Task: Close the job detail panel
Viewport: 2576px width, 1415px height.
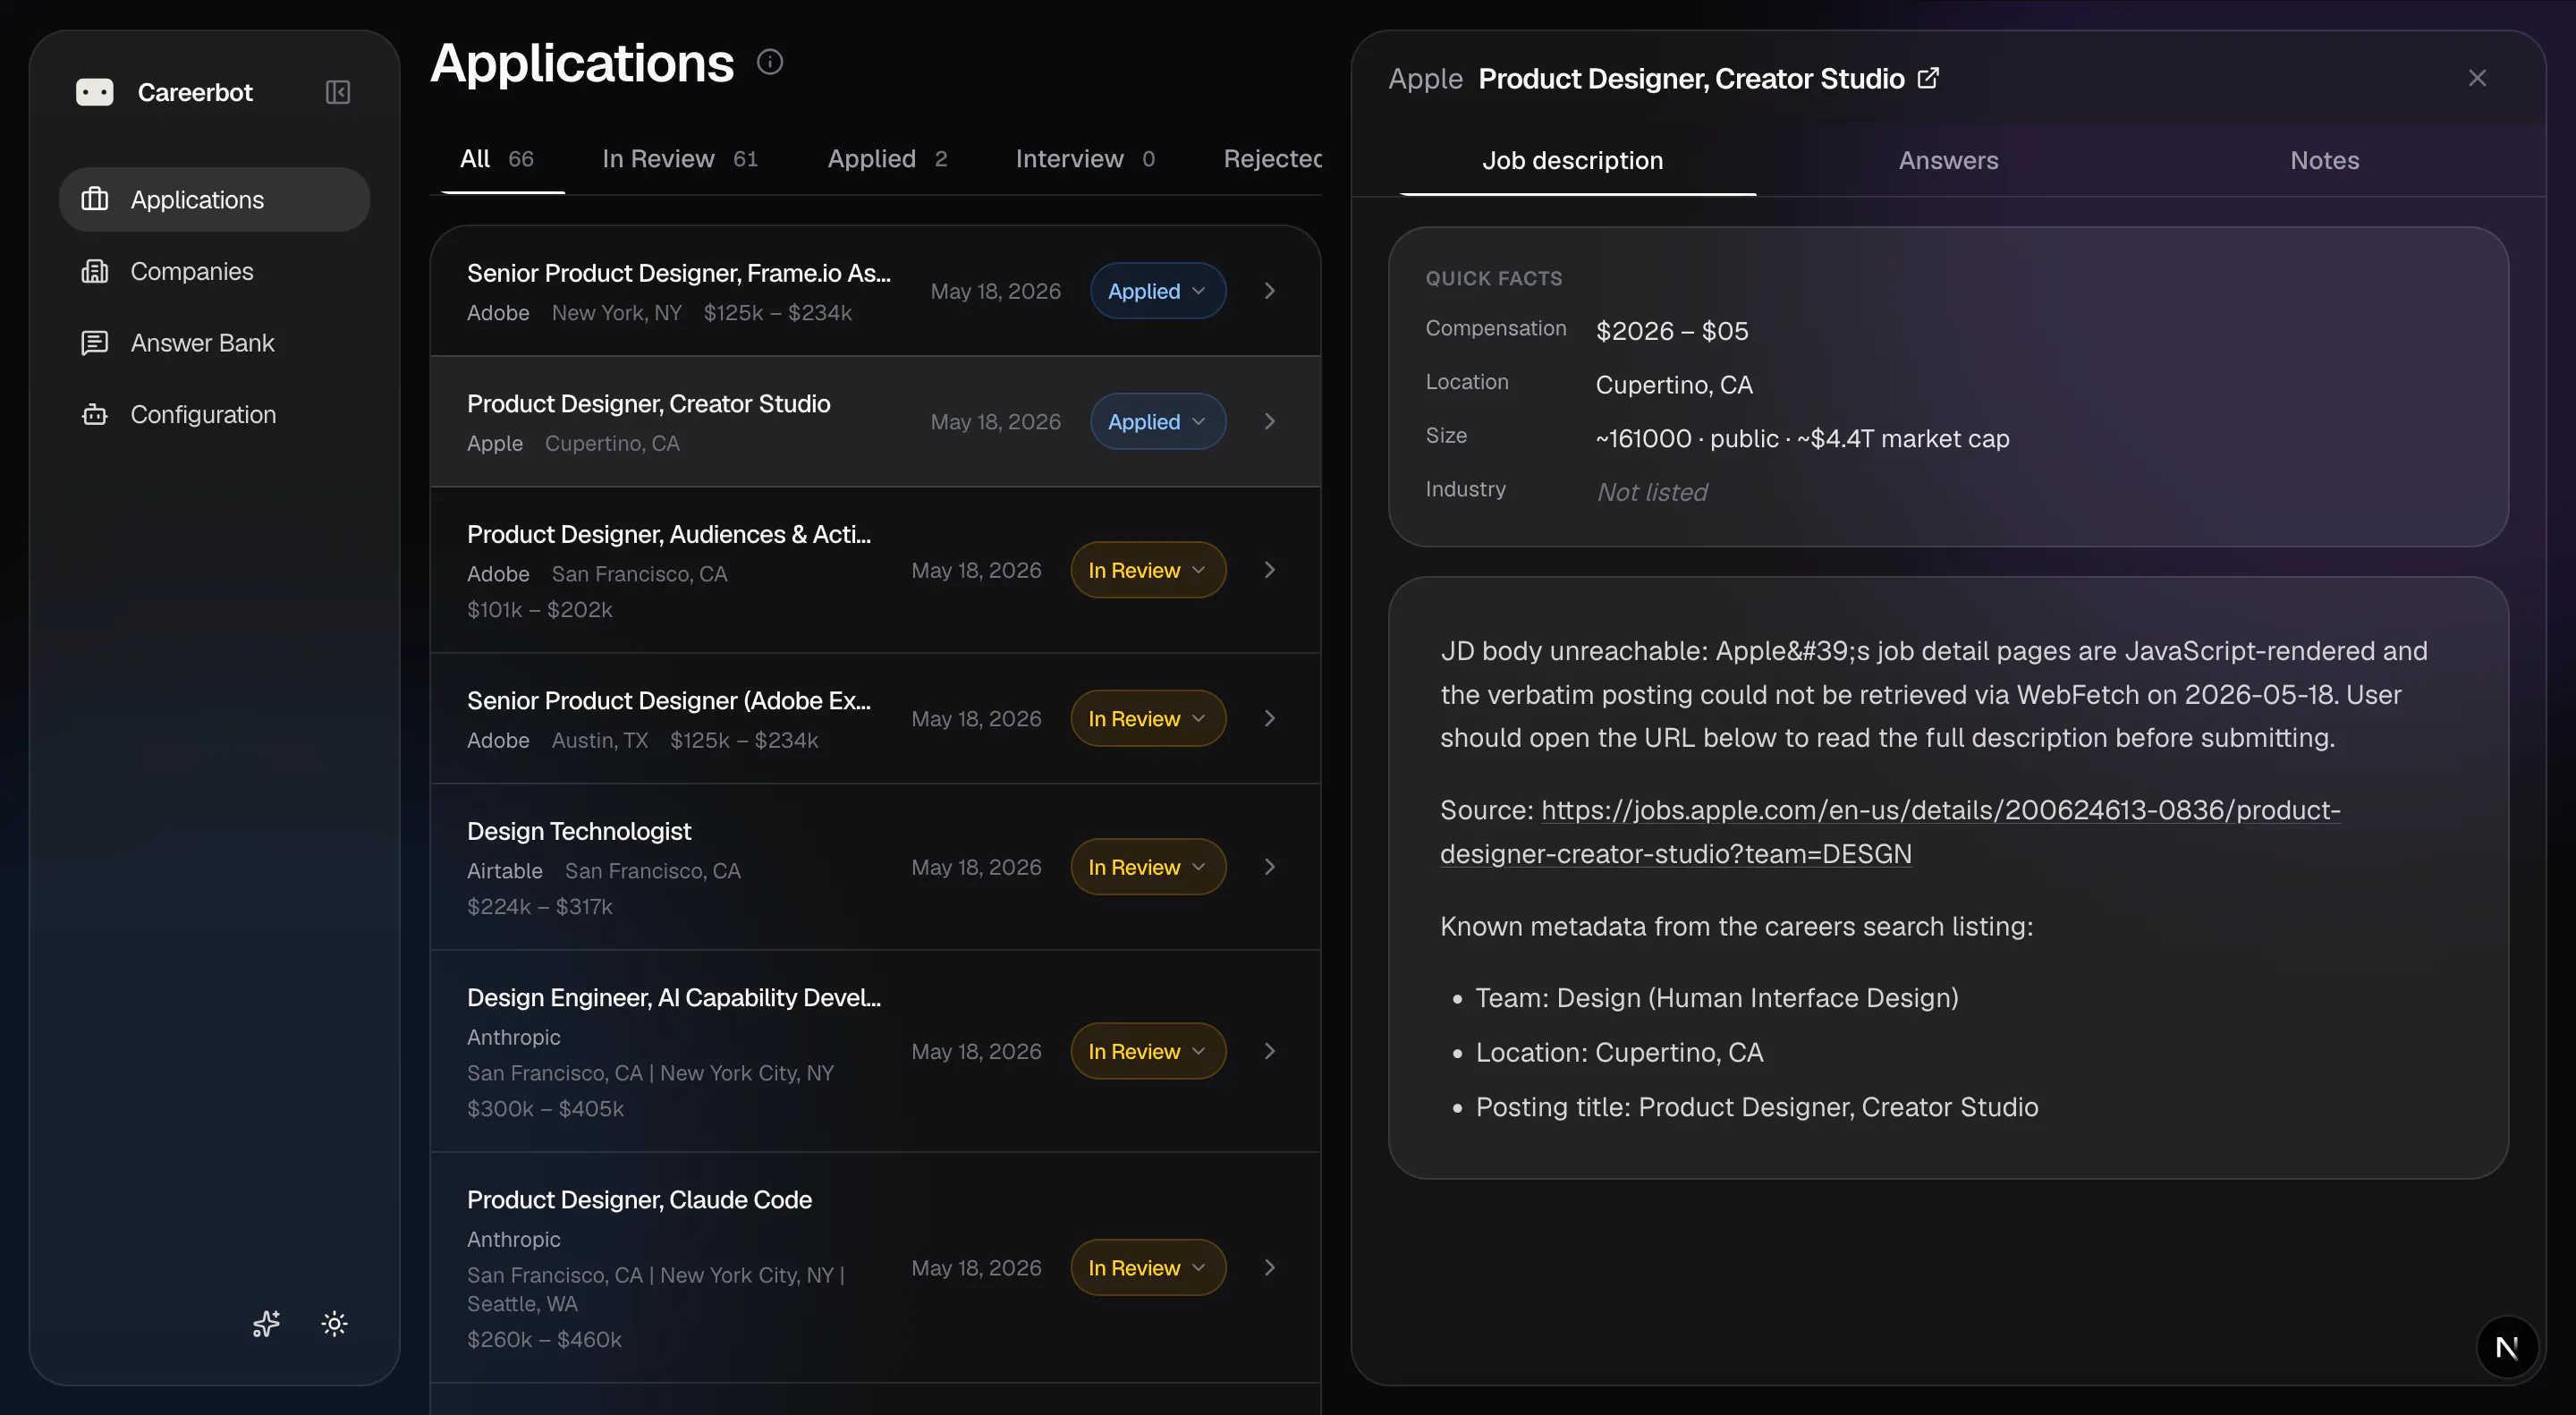Action: pos(2477,78)
